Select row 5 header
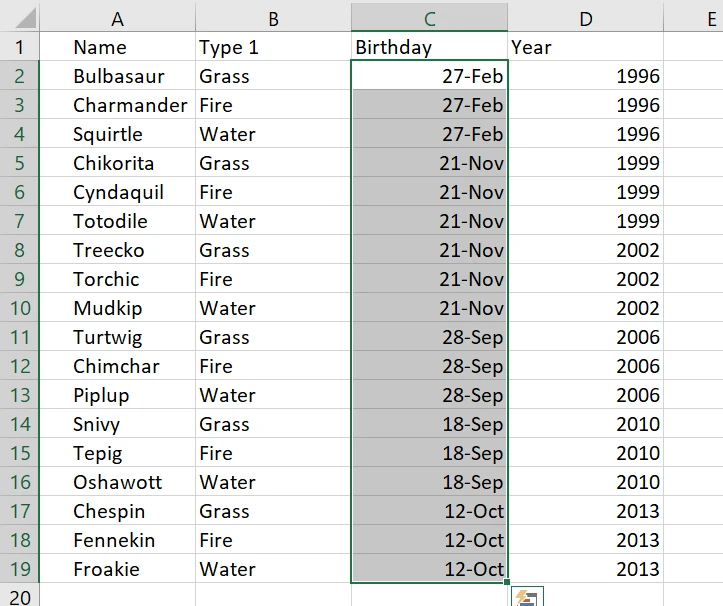 click(x=19, y=163)
